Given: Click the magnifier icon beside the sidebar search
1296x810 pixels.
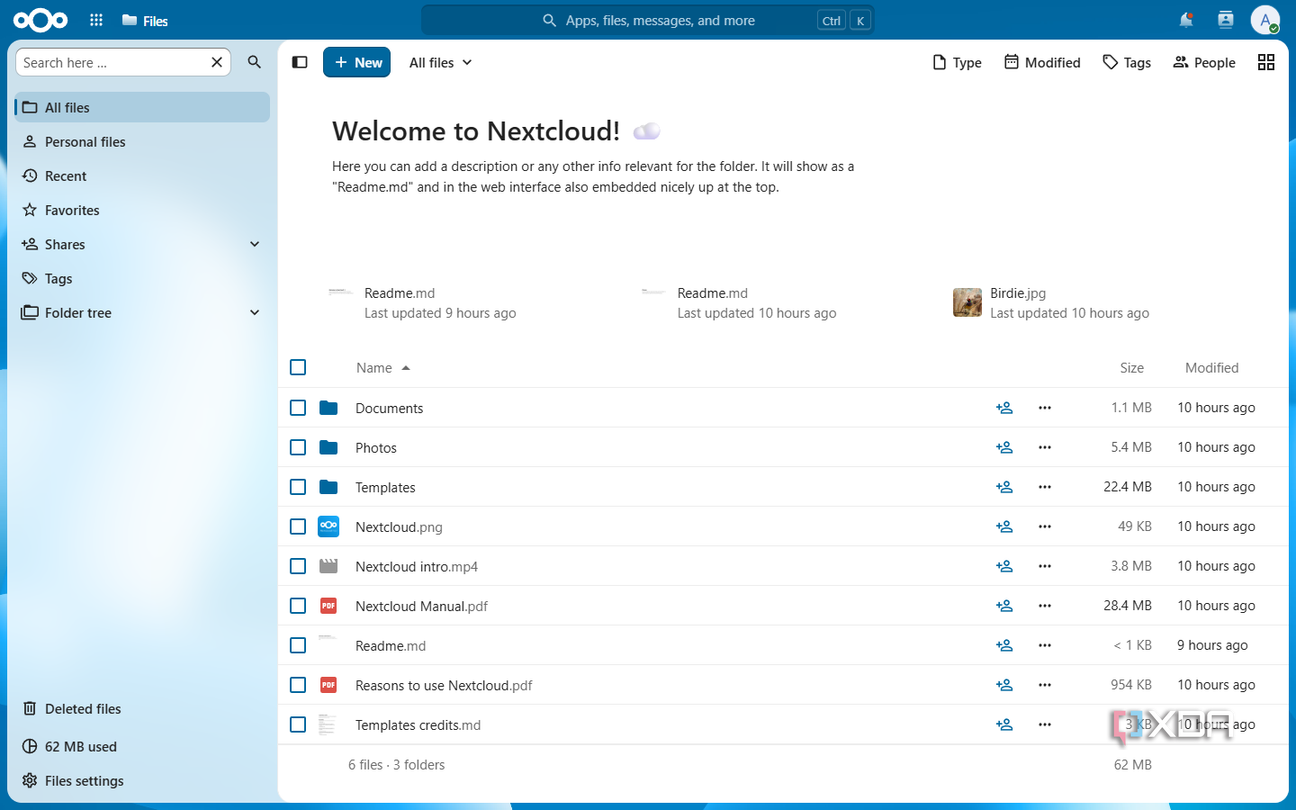Looking at the screenshot, I should coord(254,62).
